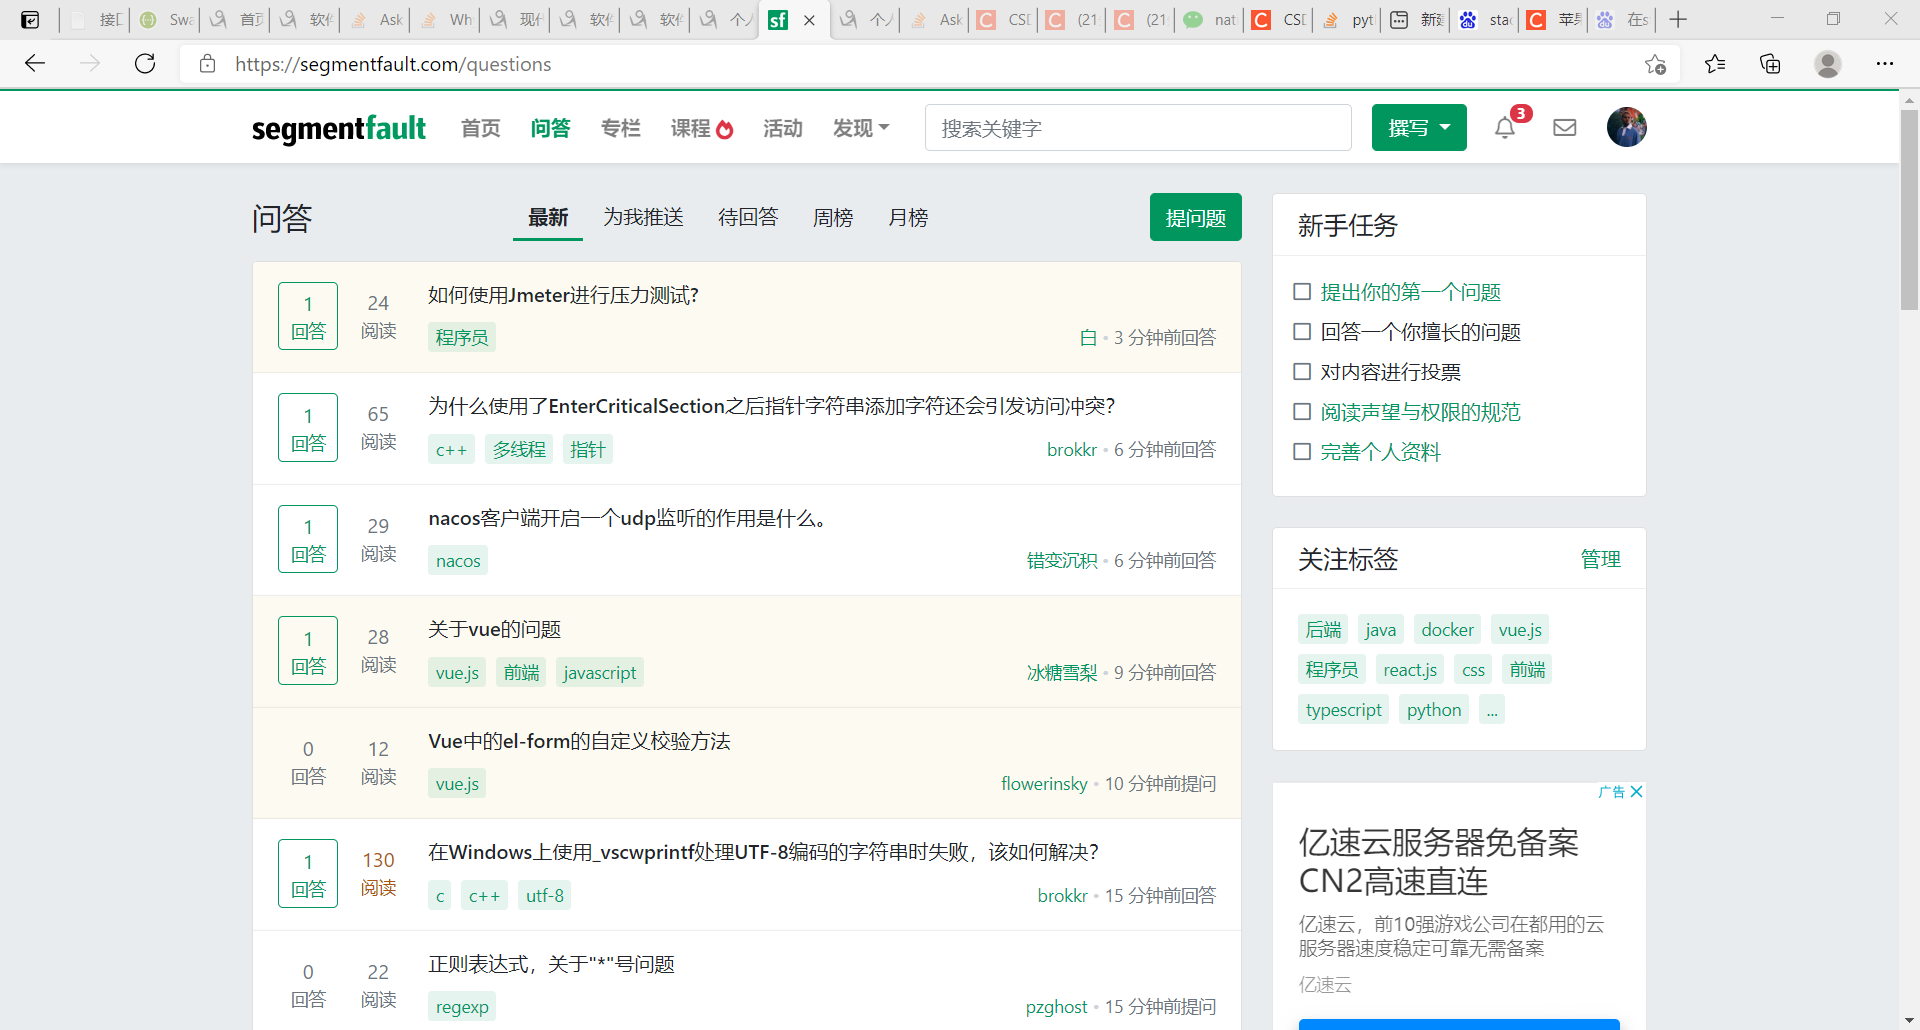Image resolution: width=1920 pixels, height=1030 pixels.
Task: Click the hot flame icon next to 课程
Action: [x=725, y=129]
